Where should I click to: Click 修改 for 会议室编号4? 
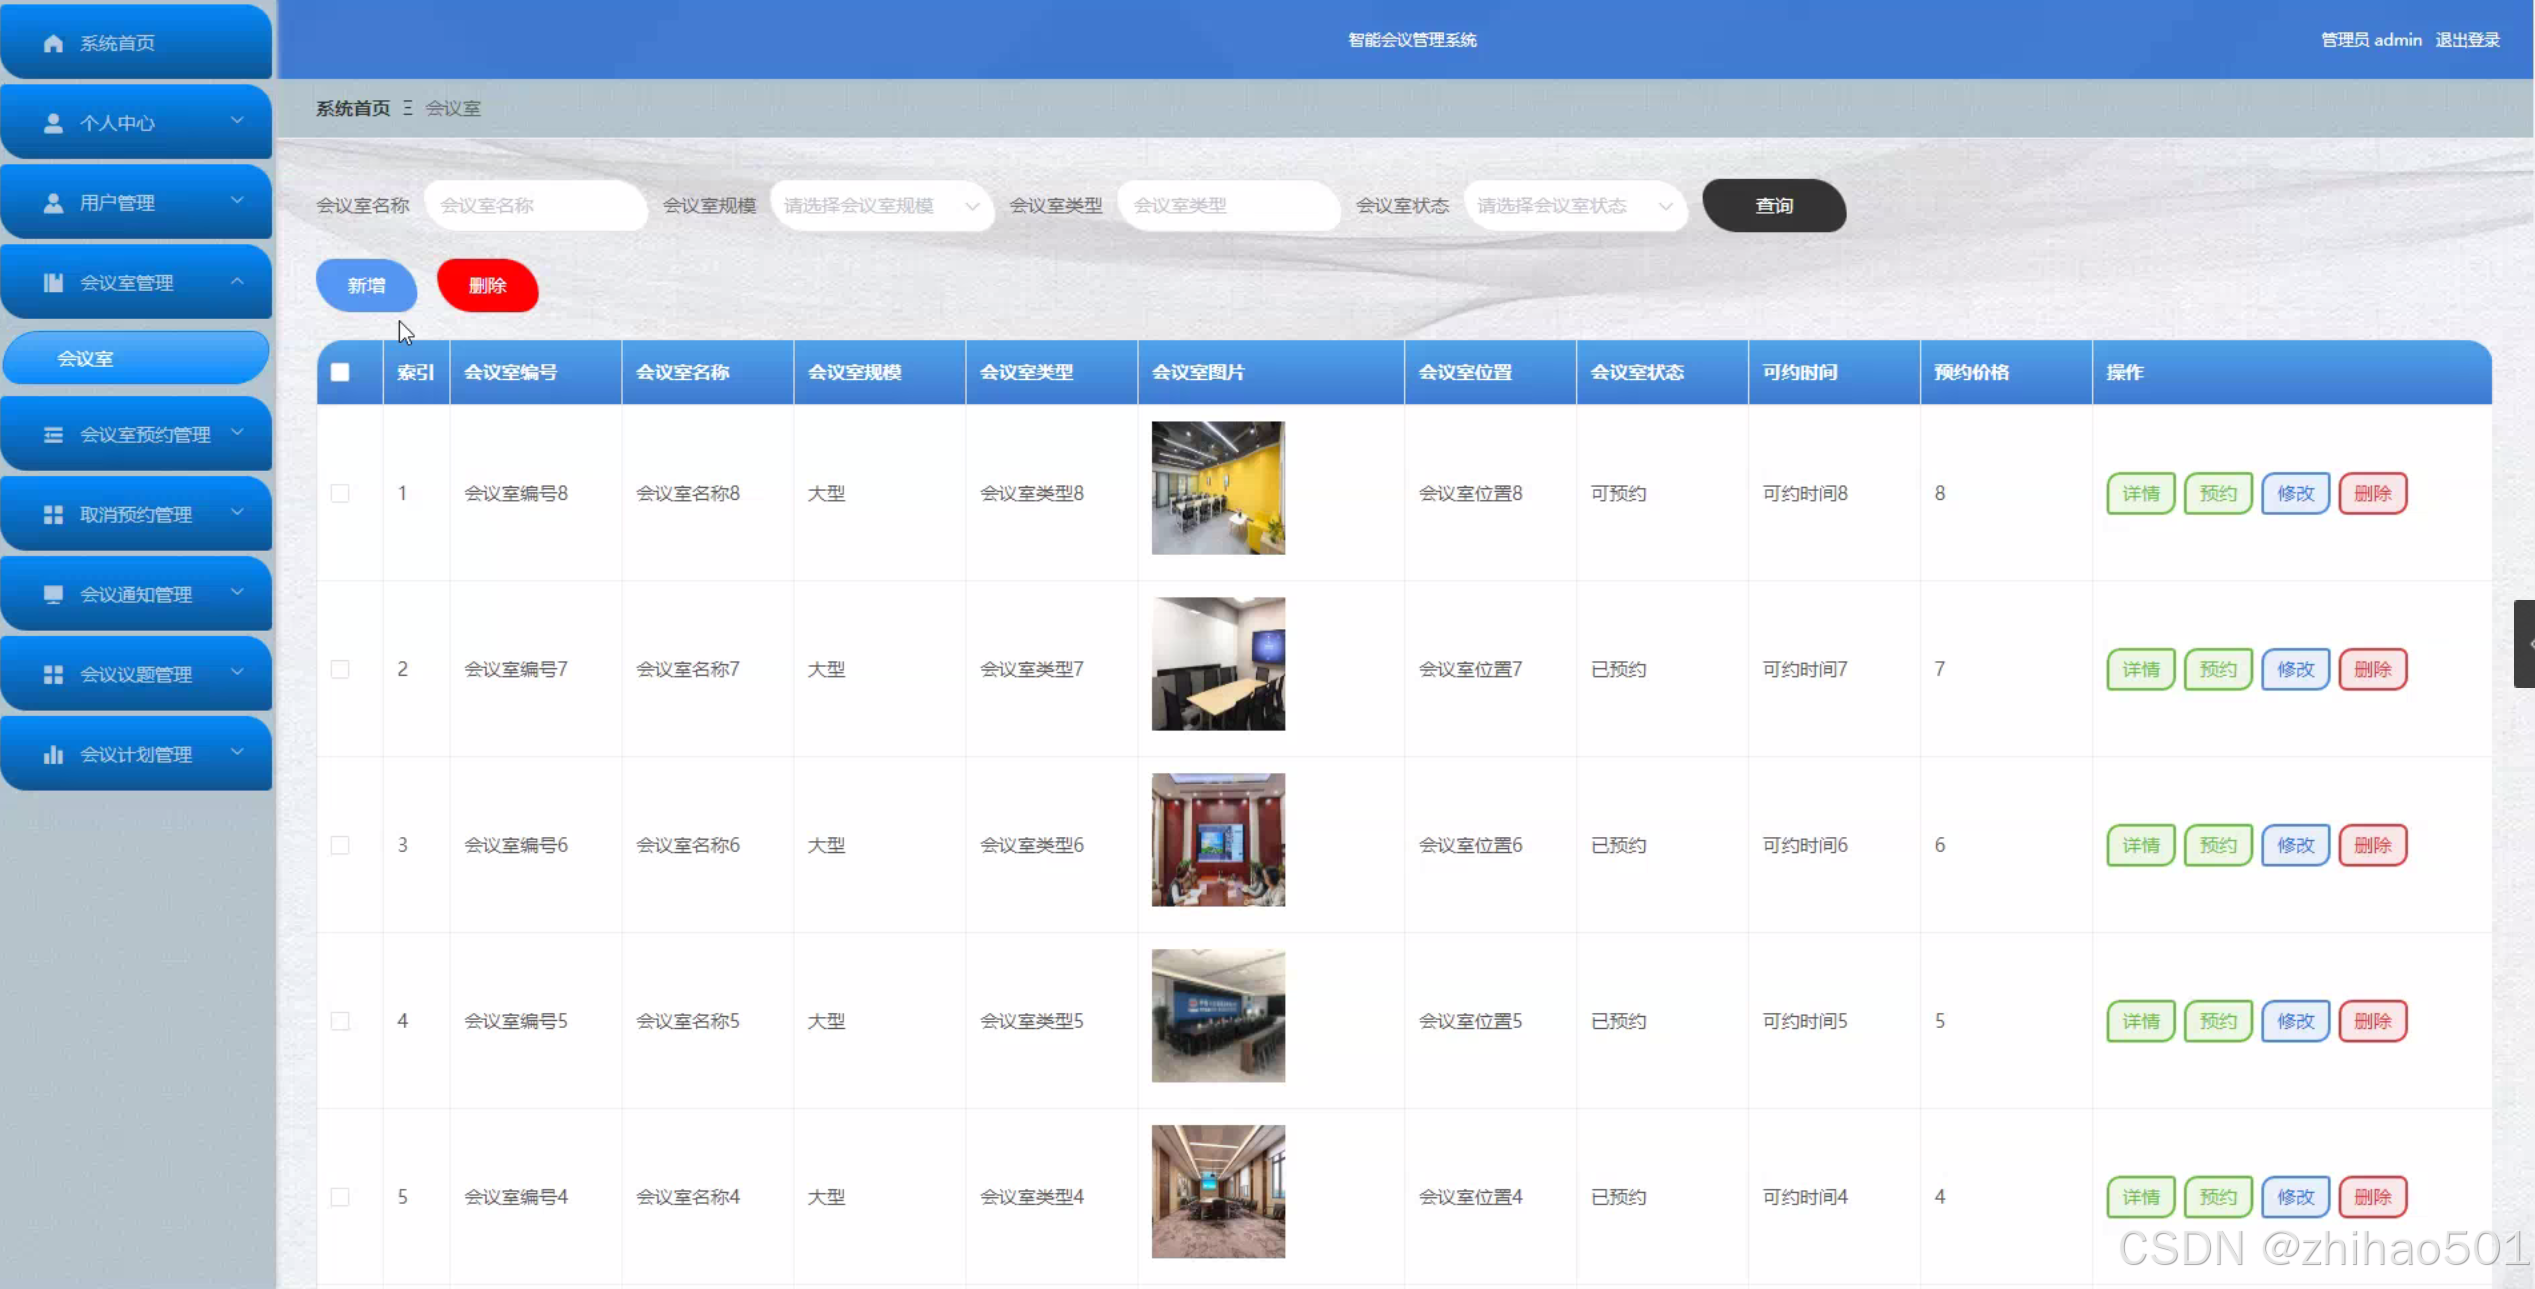pos(2296,1198)
